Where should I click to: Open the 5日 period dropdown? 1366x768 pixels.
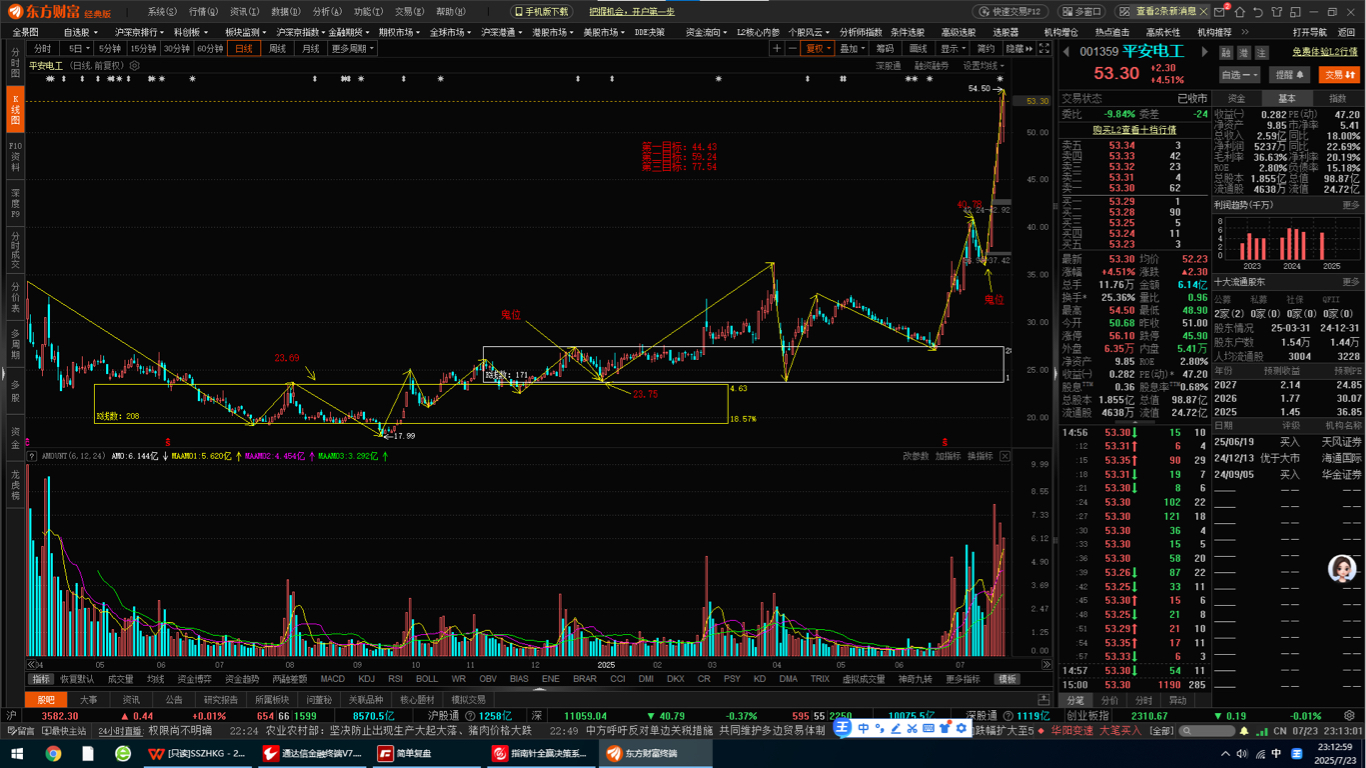click(x=77, y=48)
